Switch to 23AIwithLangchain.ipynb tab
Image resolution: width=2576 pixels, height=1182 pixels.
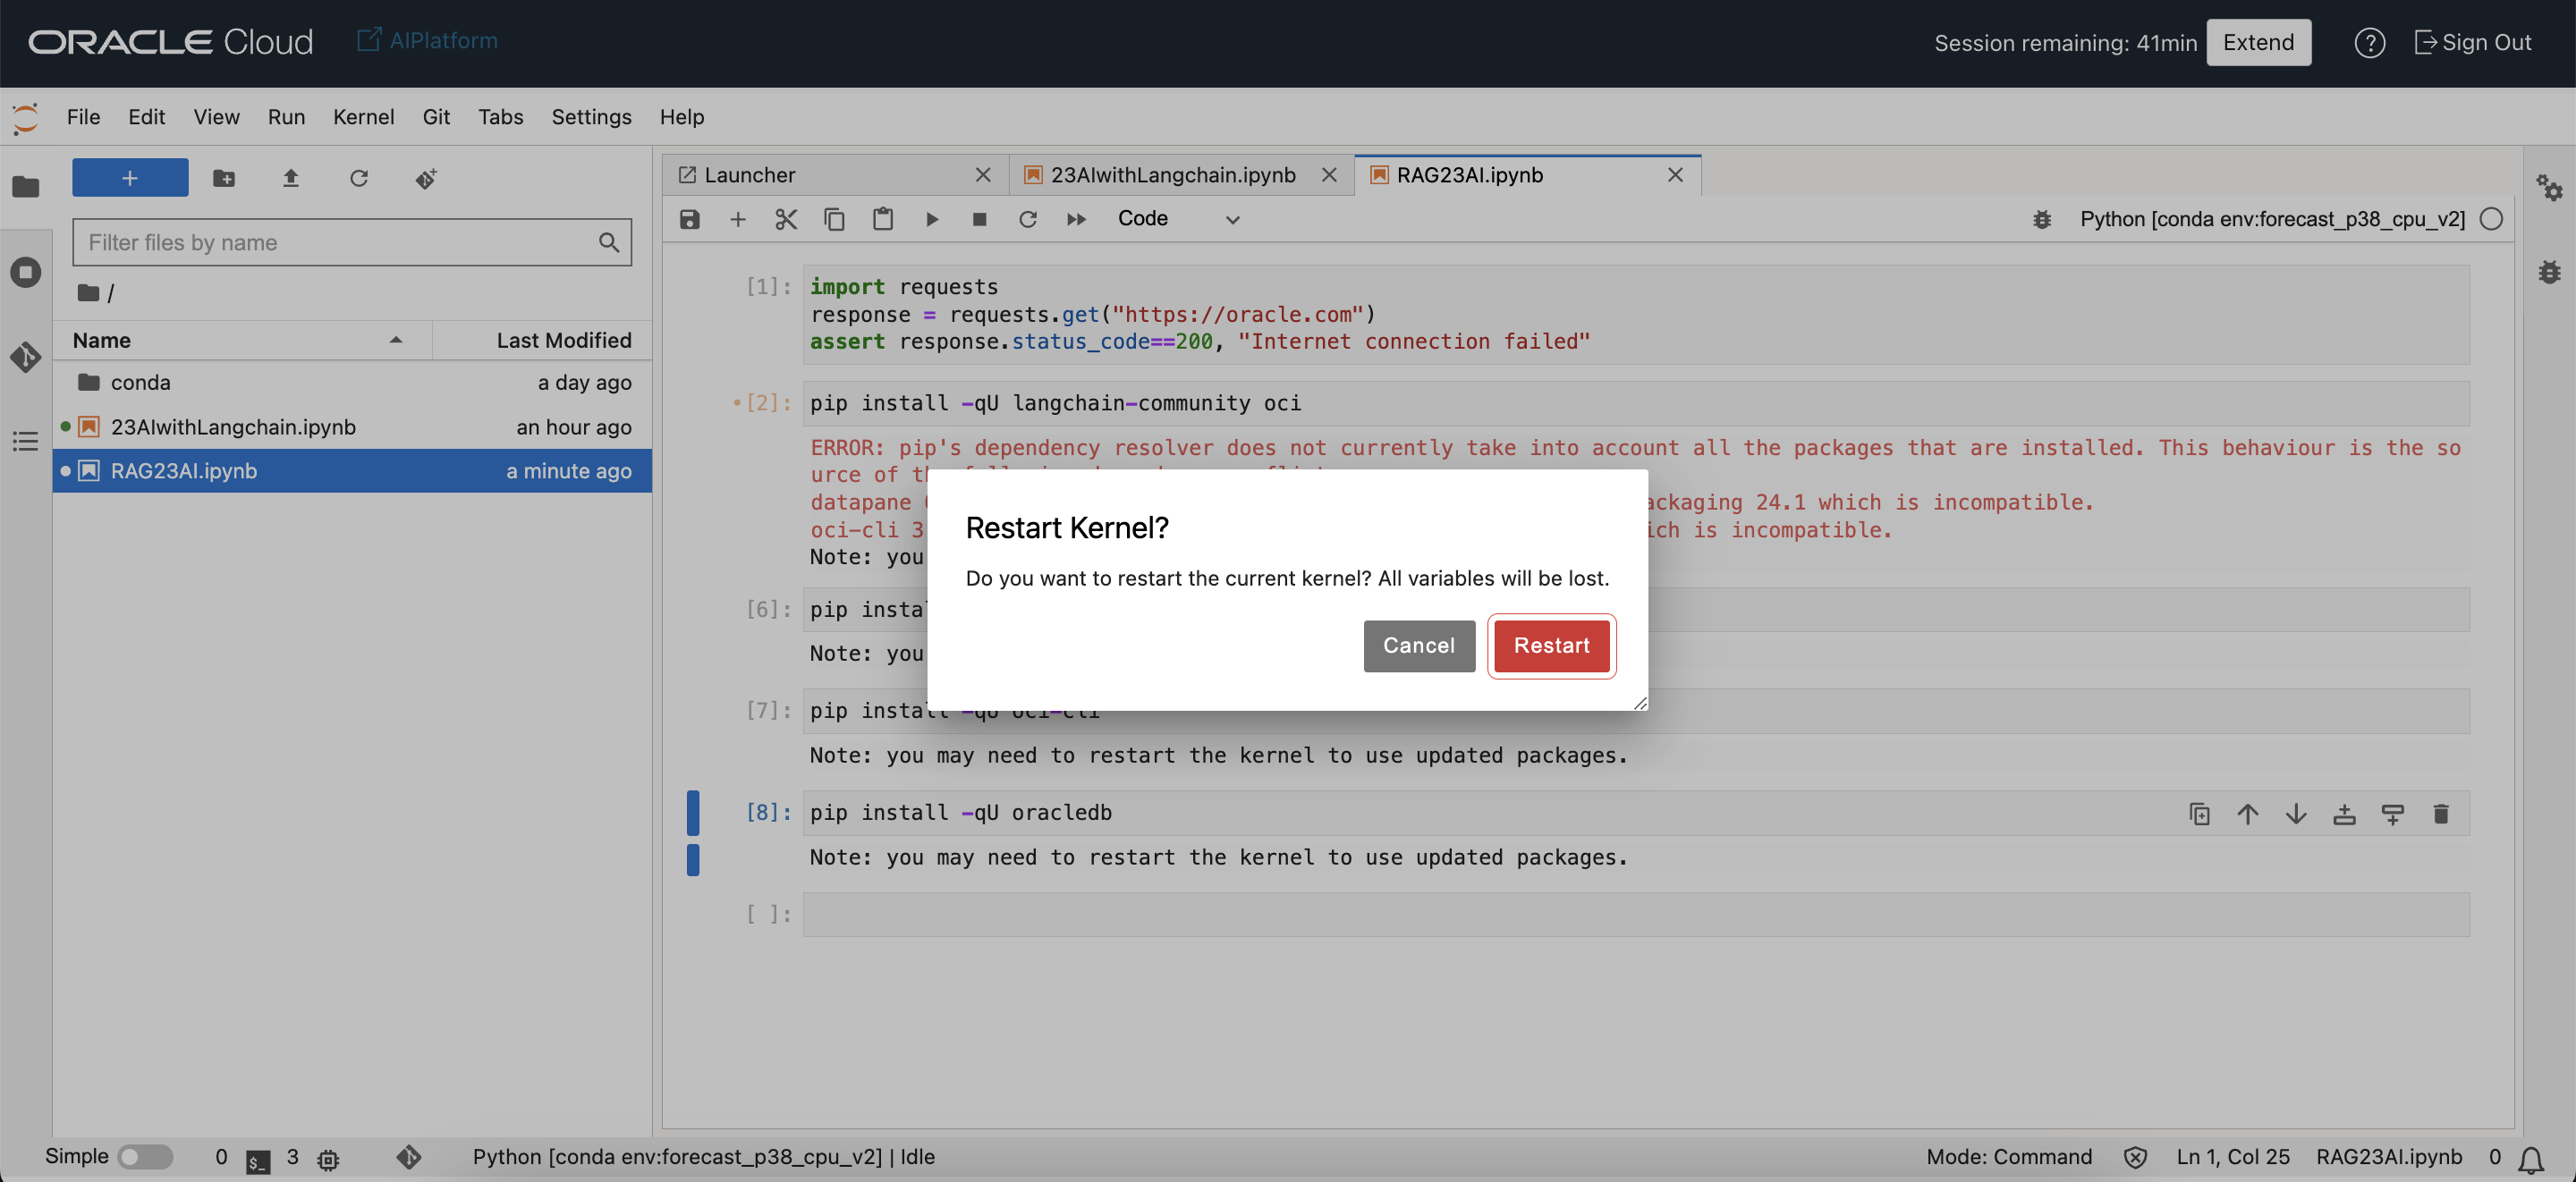1172,175
